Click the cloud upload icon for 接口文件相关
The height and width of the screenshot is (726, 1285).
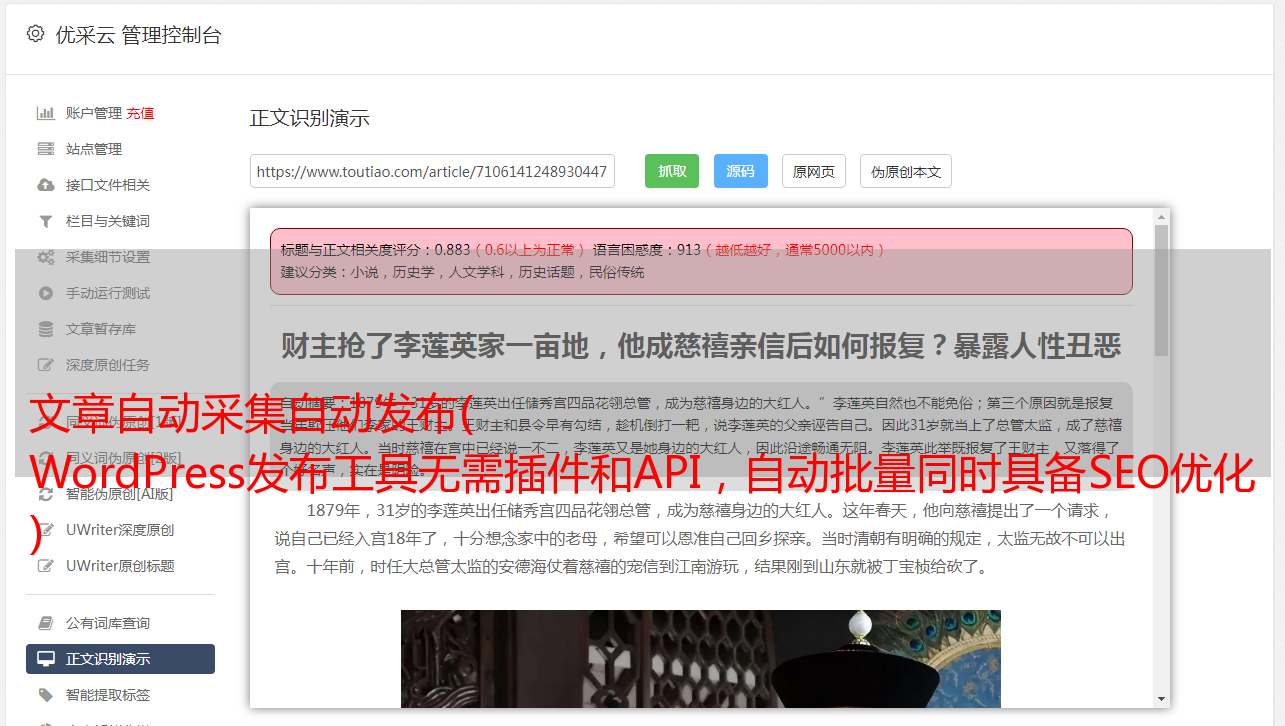[45, 185]
